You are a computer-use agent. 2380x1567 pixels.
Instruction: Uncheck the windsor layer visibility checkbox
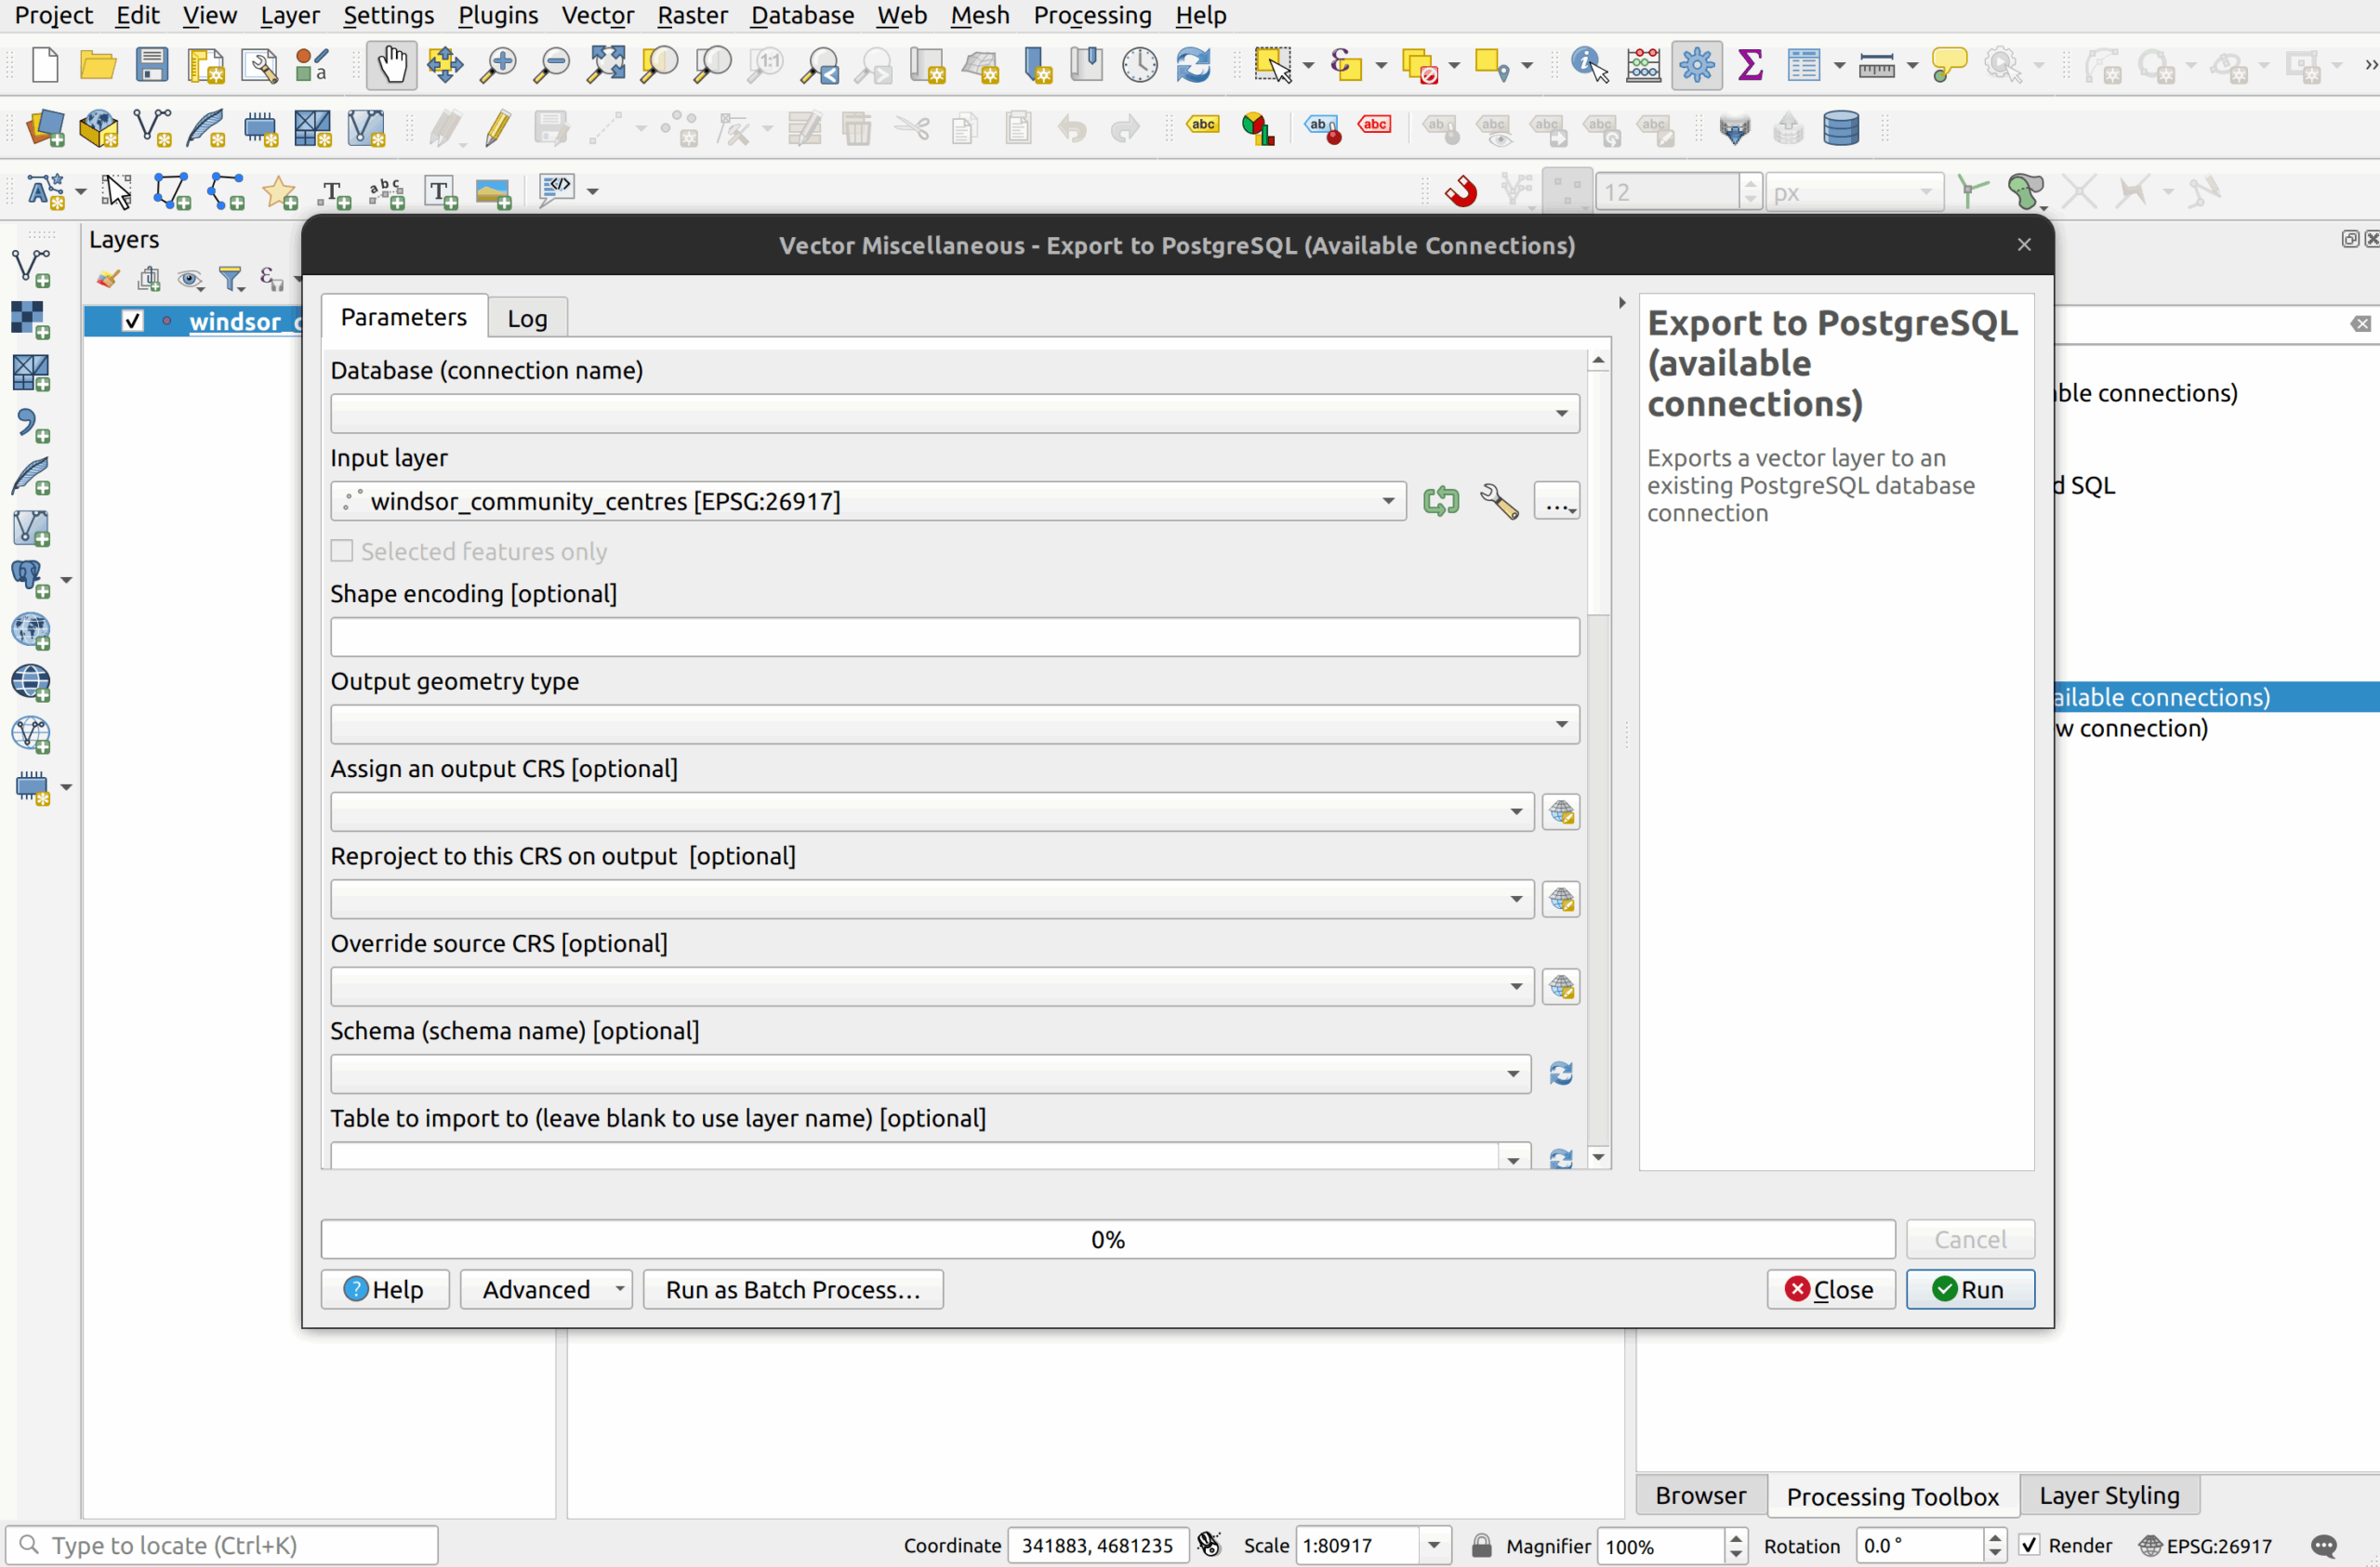tap(134, 321)
